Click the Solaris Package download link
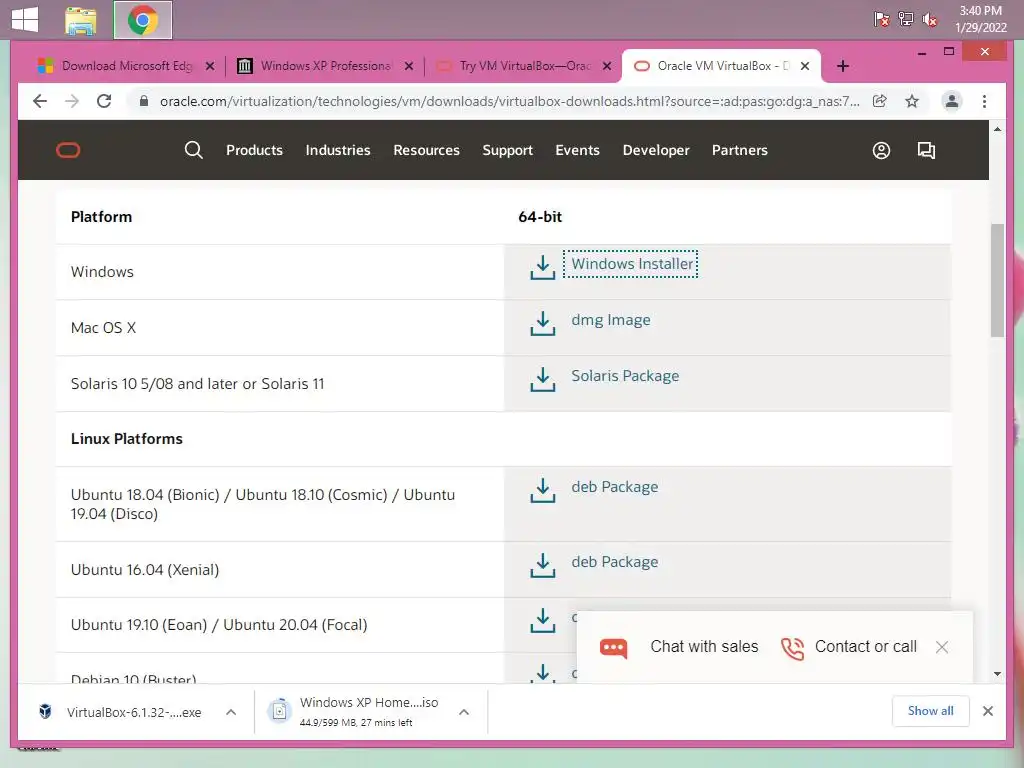This screenshot has height=768, width=1024. tap(625, 376)
